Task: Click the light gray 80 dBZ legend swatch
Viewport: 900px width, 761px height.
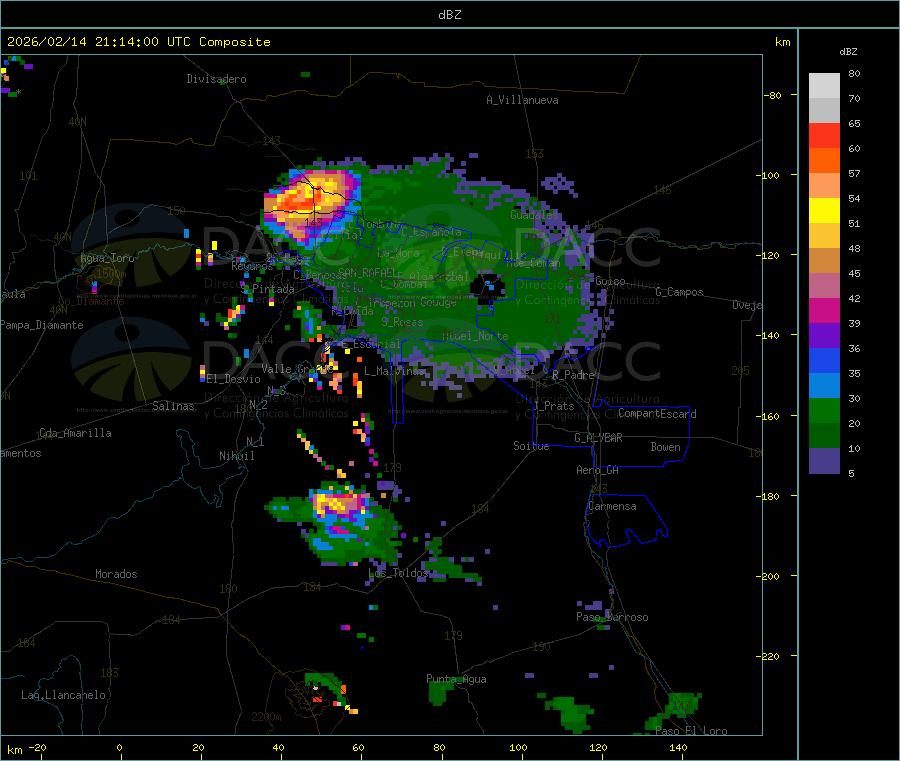Action: pos(824,86)
